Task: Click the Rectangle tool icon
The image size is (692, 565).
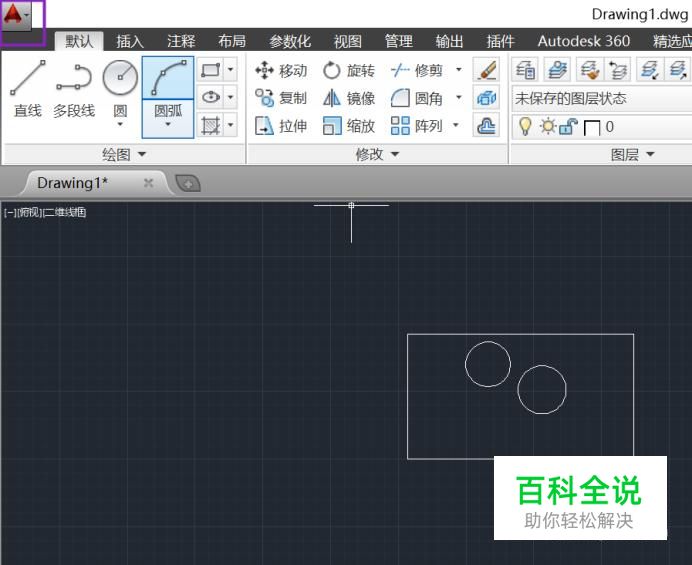Action: 210,70
